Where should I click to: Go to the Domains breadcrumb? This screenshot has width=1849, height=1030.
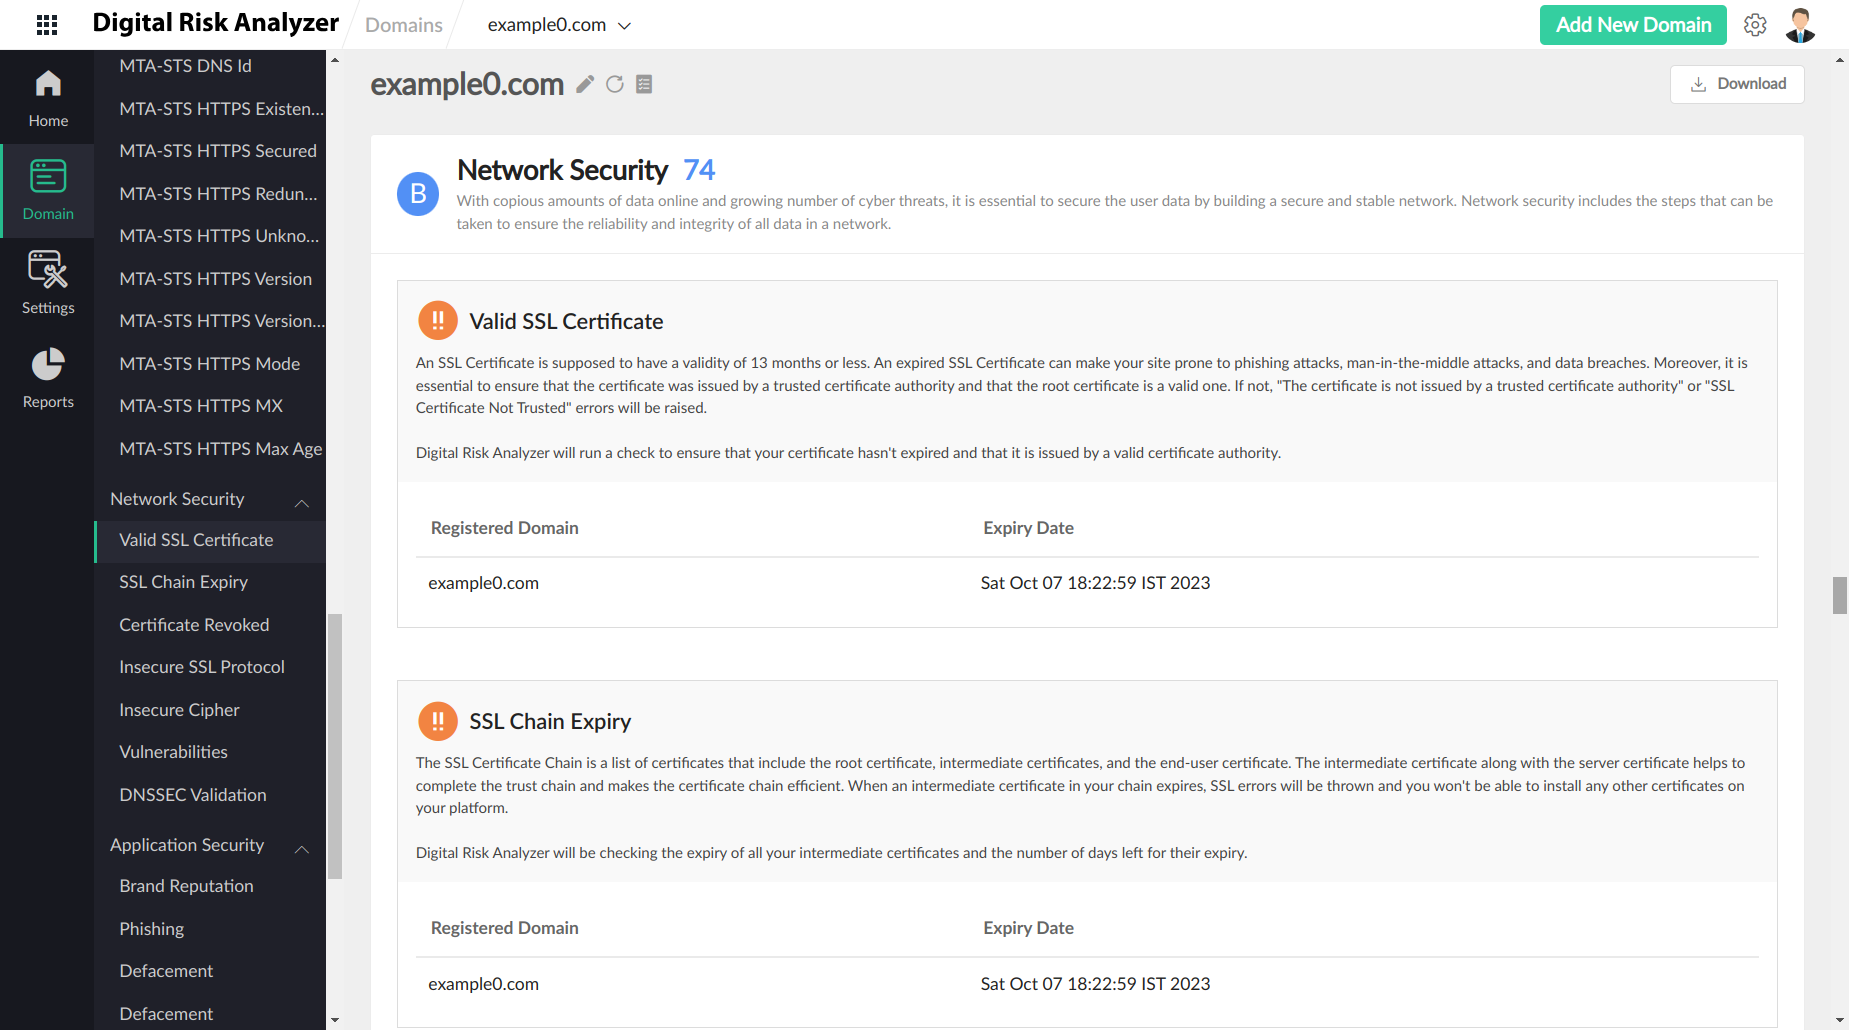403,25
